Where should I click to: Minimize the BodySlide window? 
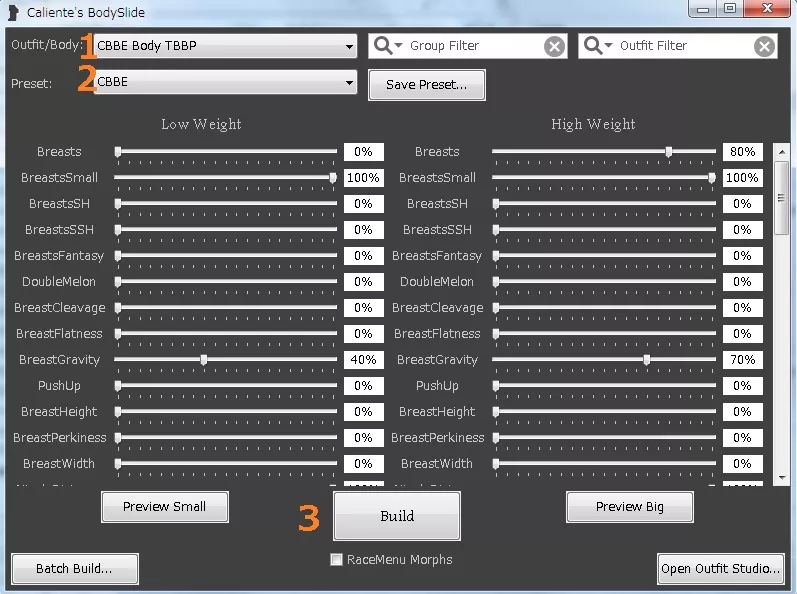click(703, 9)
